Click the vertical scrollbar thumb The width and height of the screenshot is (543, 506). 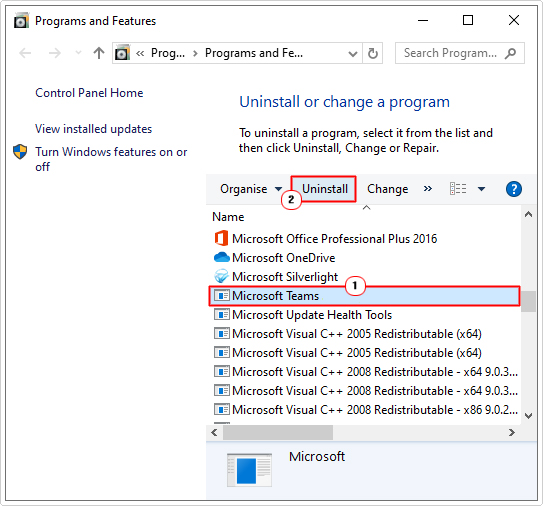pyautogui.click(x=528, y=302)
